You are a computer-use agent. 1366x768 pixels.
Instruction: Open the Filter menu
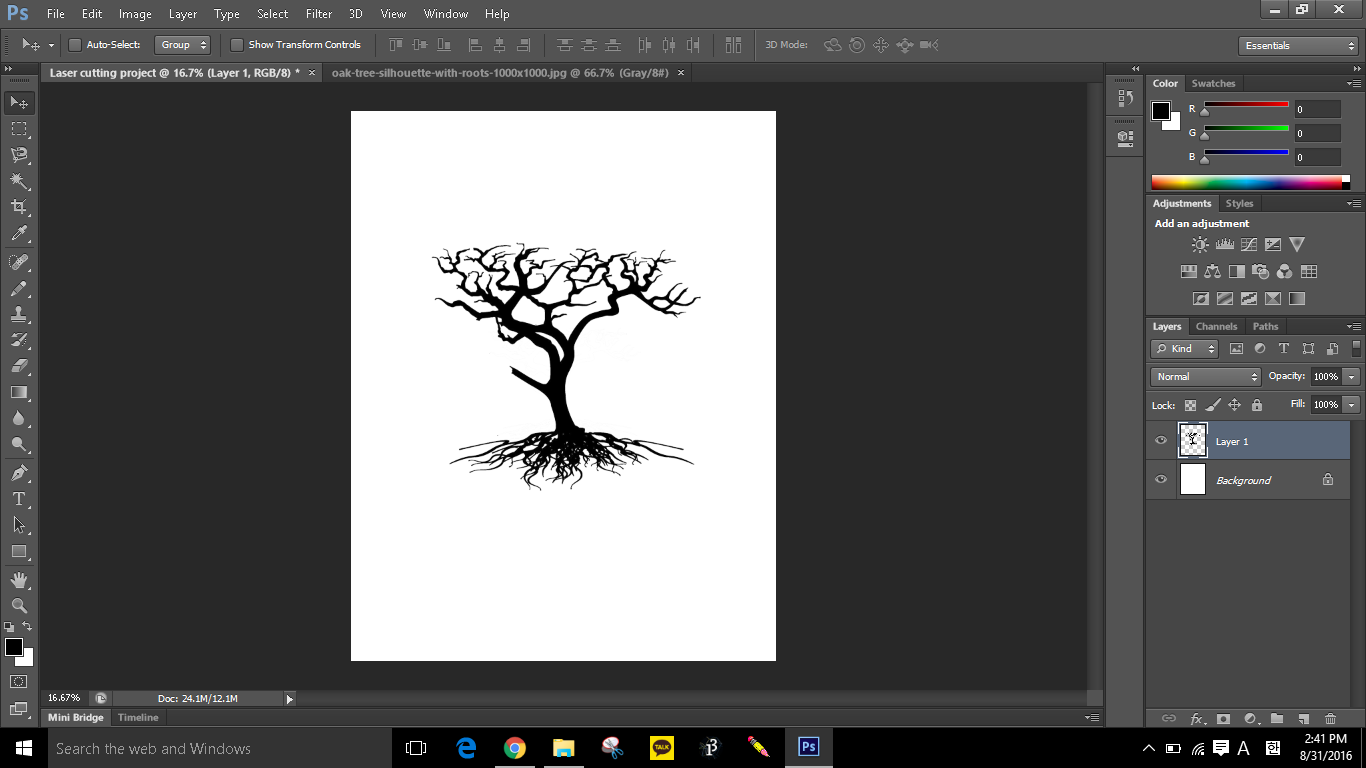pyautogui.click(x=319, y=14)
